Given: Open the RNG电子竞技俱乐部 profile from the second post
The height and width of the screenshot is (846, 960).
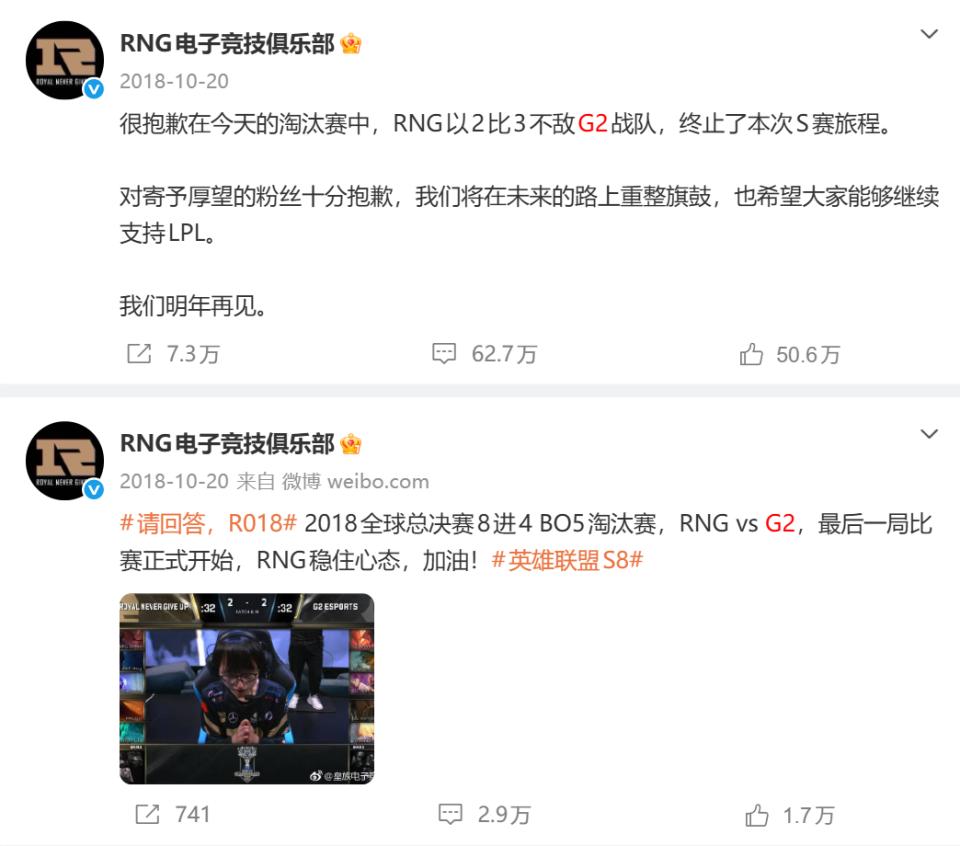Looking at the screenshot, I should click(227, 444).
